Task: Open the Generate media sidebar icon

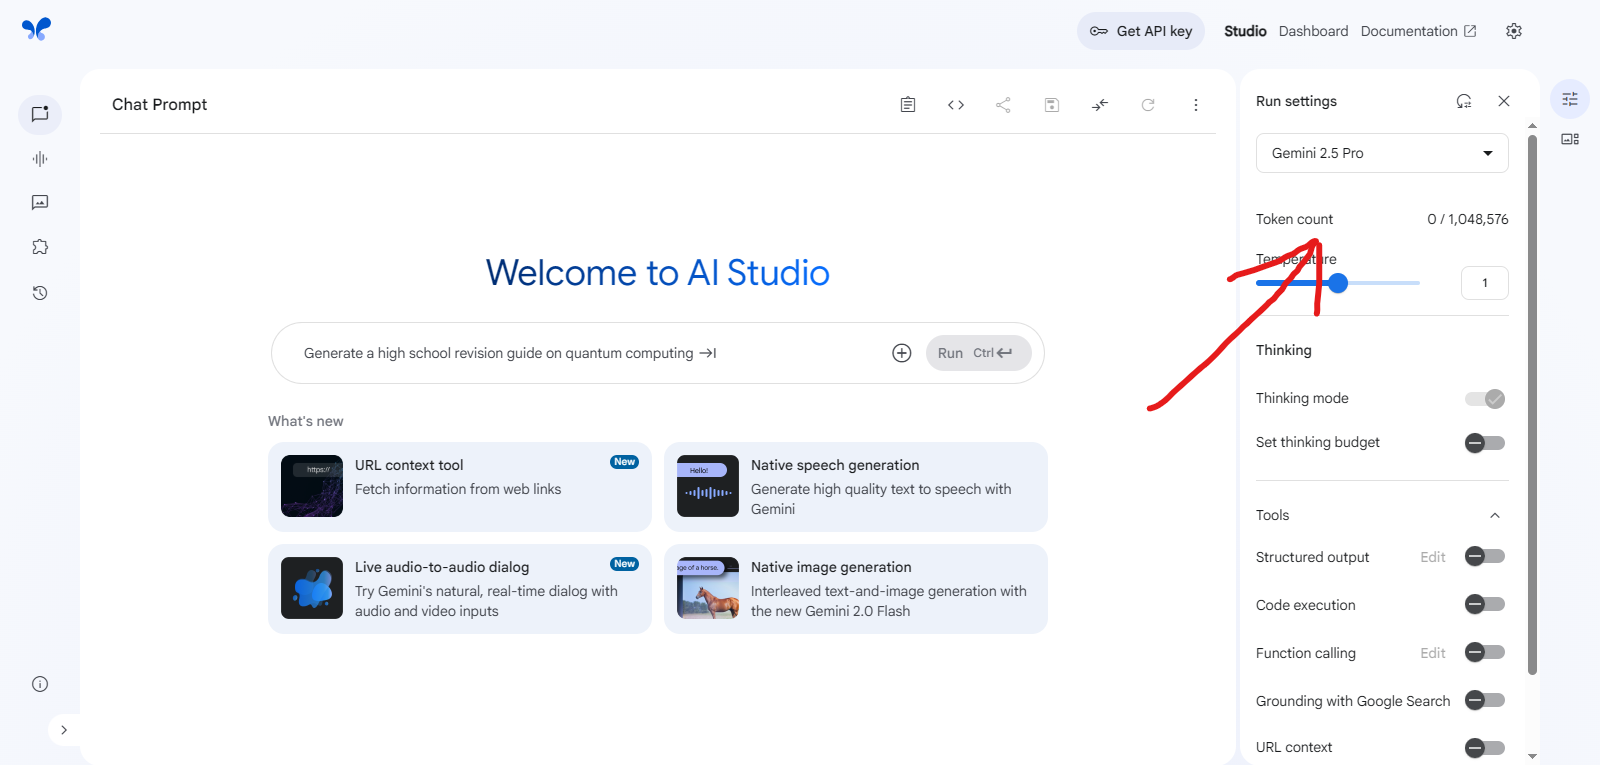Action: [x=40, y=203]
